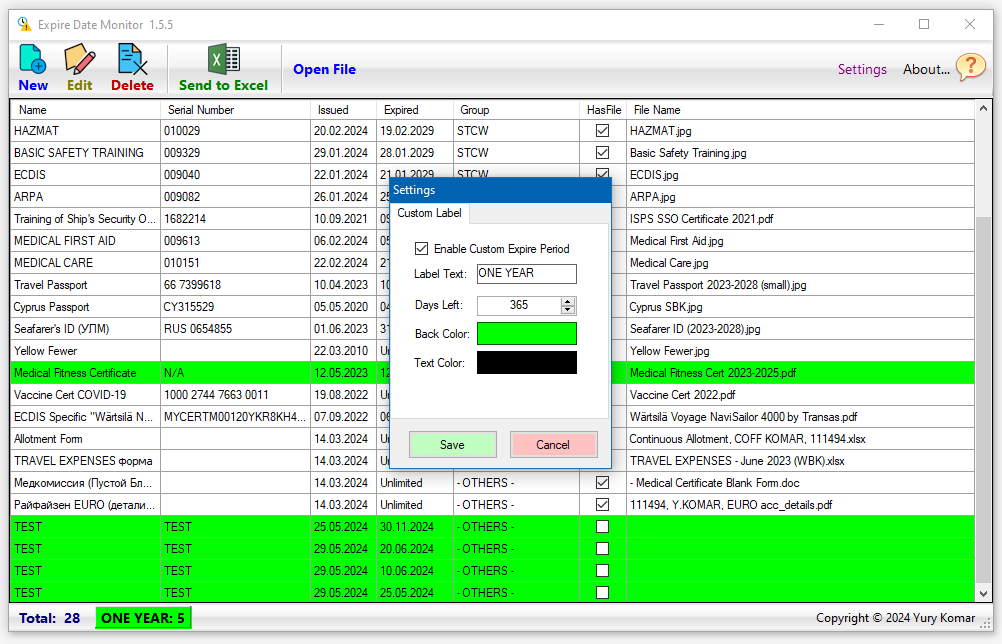
Task: Toggle HasFile checkbox for BASIC SAFETY TRAINING
Action: pos(602,153)
